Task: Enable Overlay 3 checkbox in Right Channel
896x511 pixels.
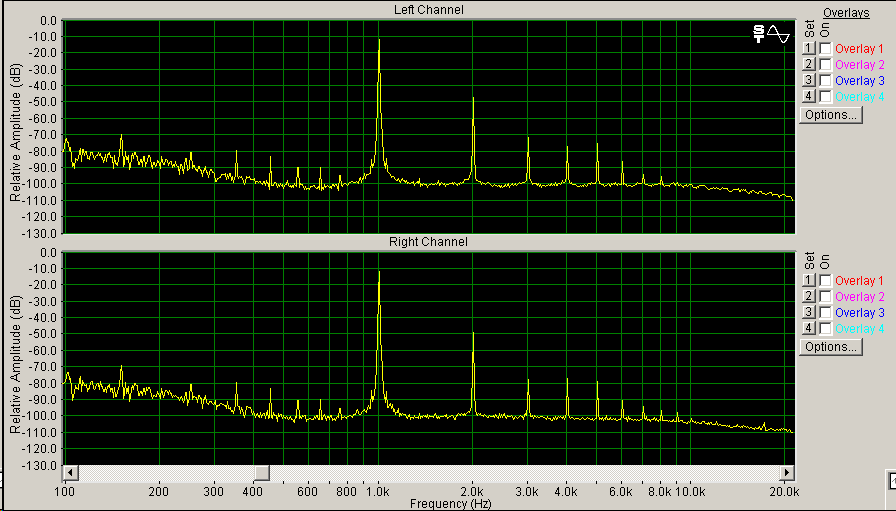Action: pos(825,313)
